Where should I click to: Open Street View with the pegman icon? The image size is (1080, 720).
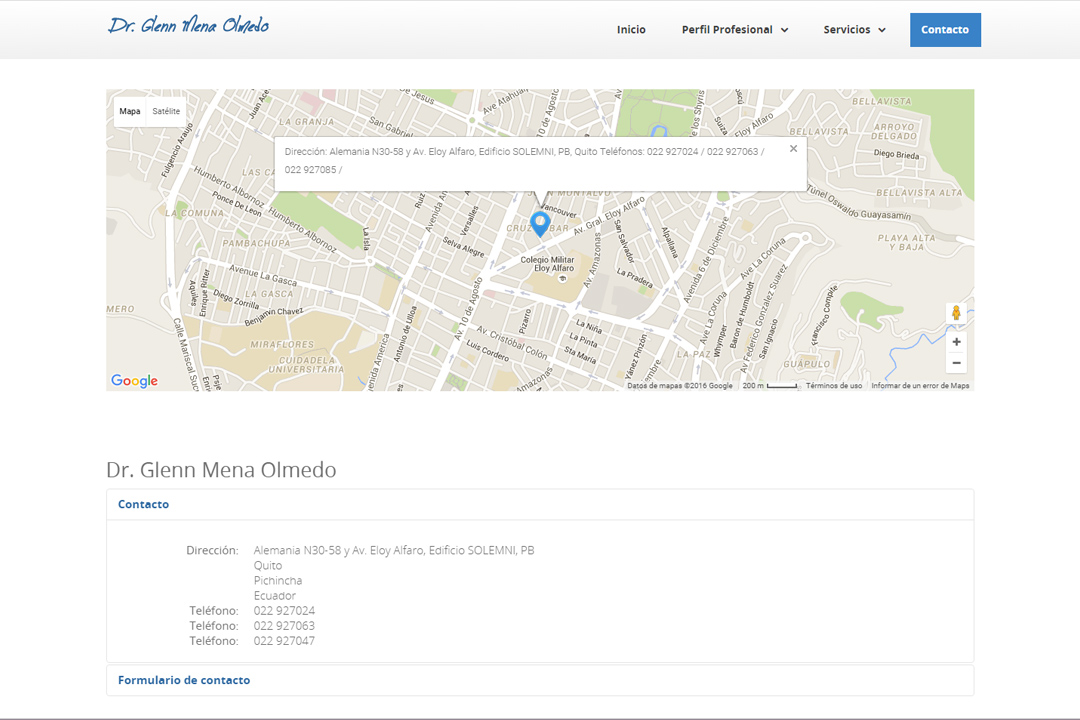(x=956, y=313)
